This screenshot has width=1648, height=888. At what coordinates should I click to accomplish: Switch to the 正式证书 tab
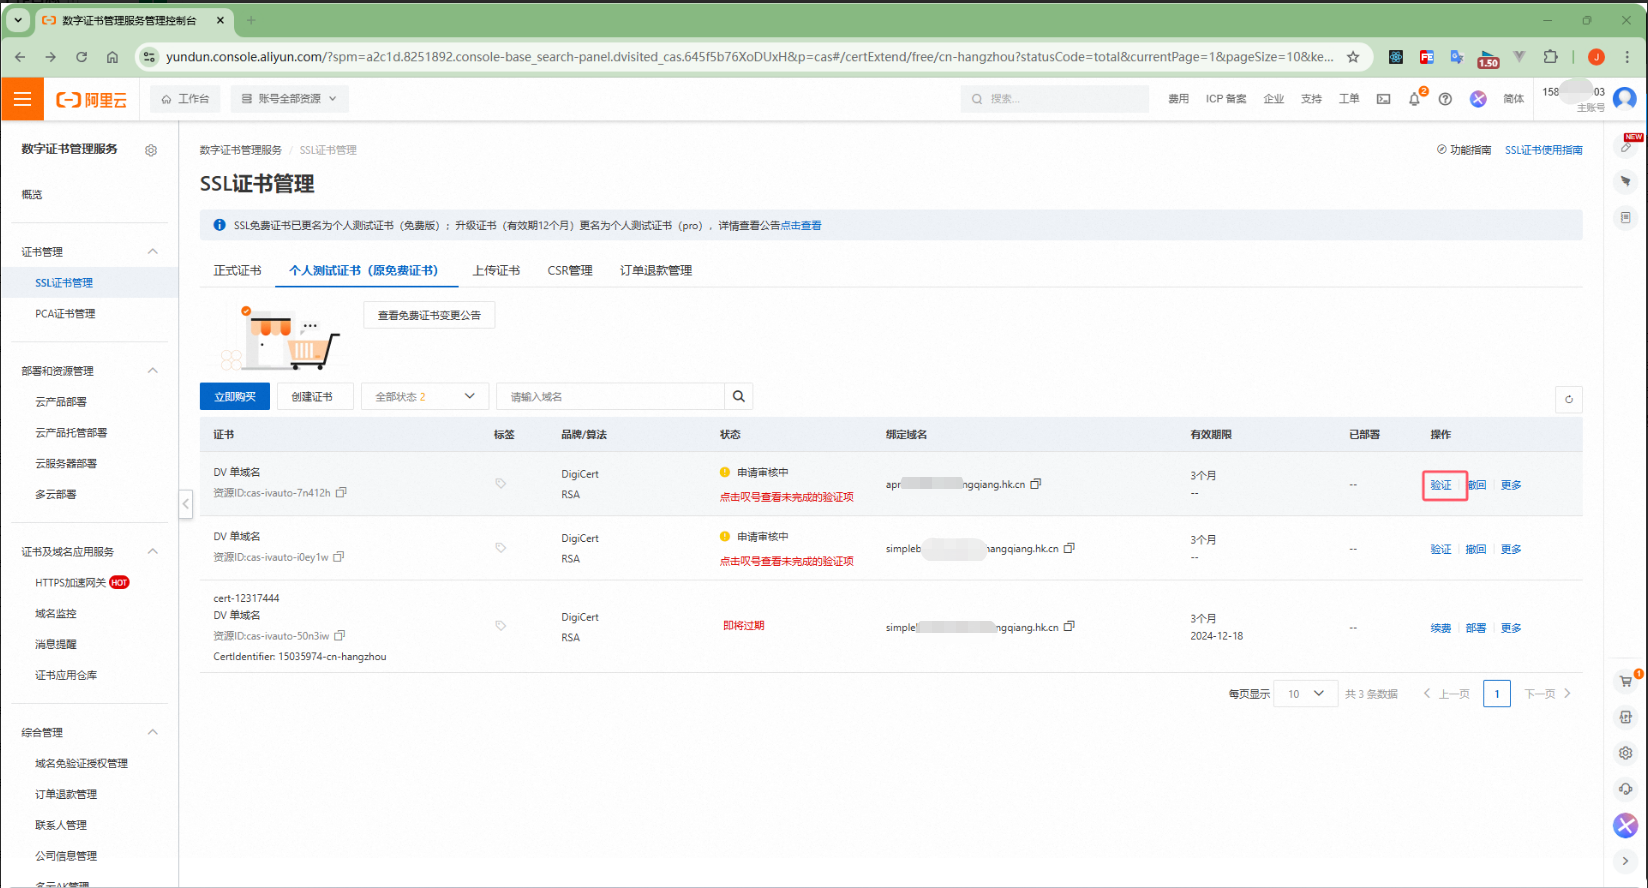237,270
